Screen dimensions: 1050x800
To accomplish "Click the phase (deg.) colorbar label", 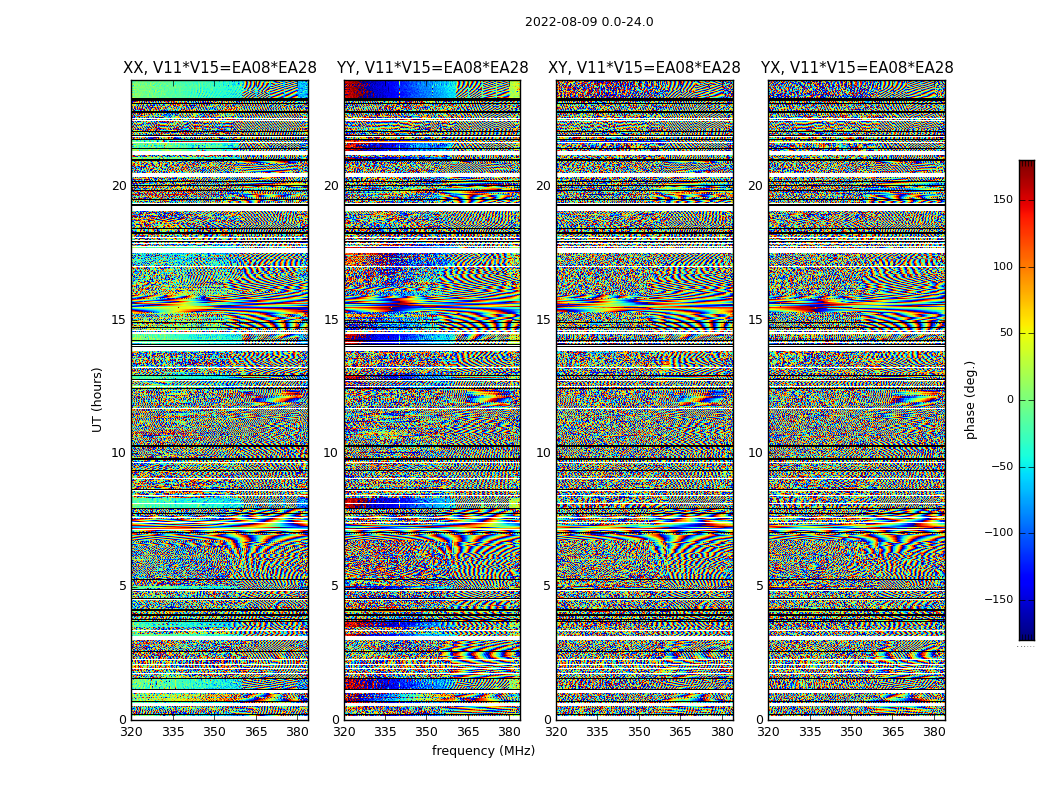I will coord(970,400).
